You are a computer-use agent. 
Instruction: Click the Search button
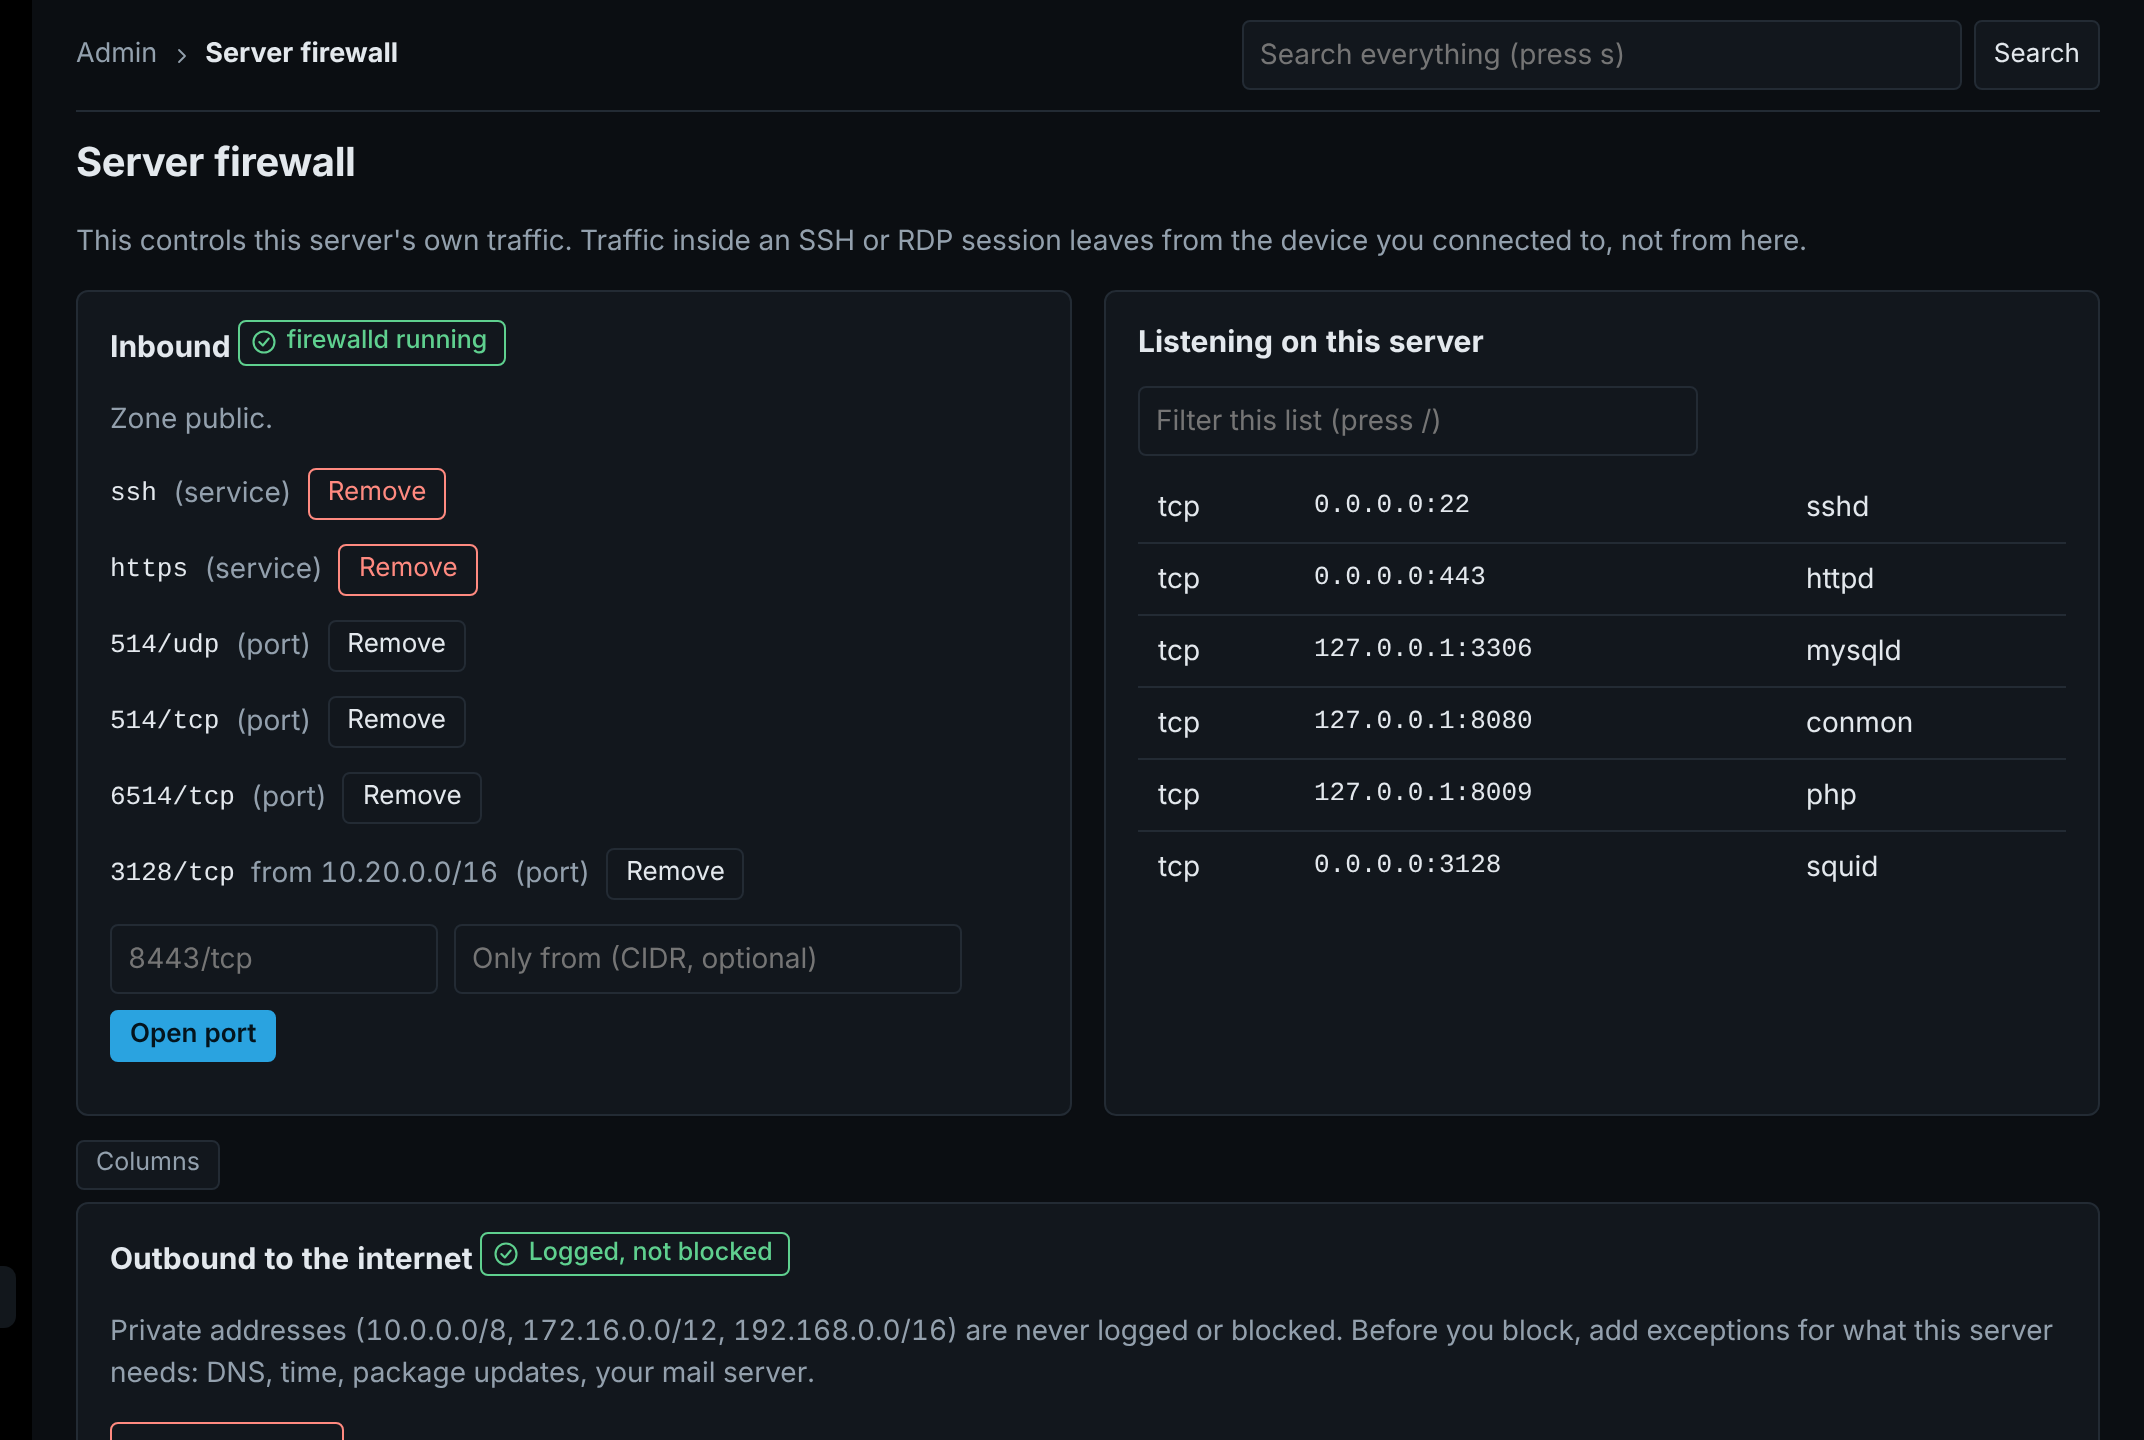click(x=2036, y=55)
